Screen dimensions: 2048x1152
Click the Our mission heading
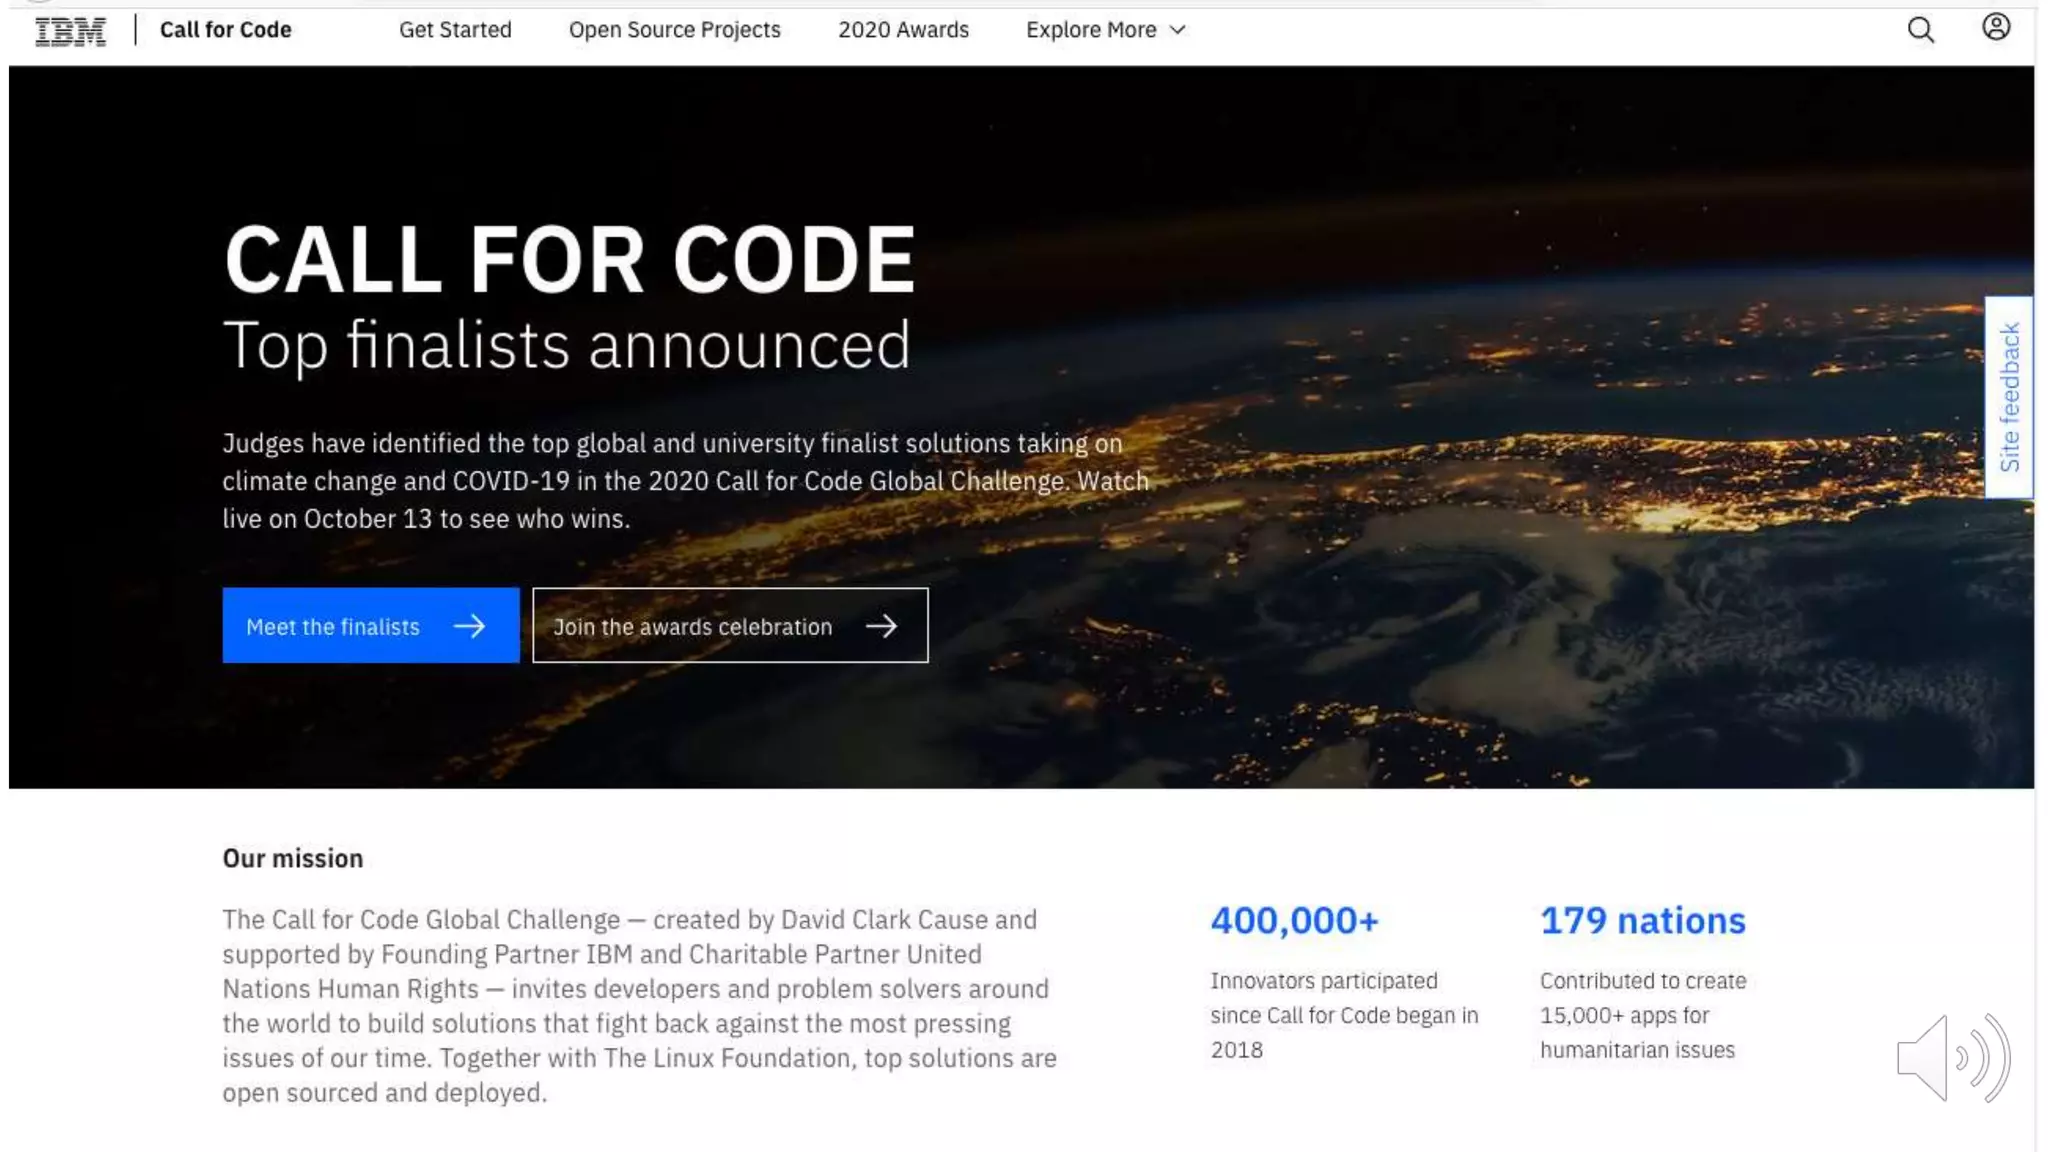(293, 858)
